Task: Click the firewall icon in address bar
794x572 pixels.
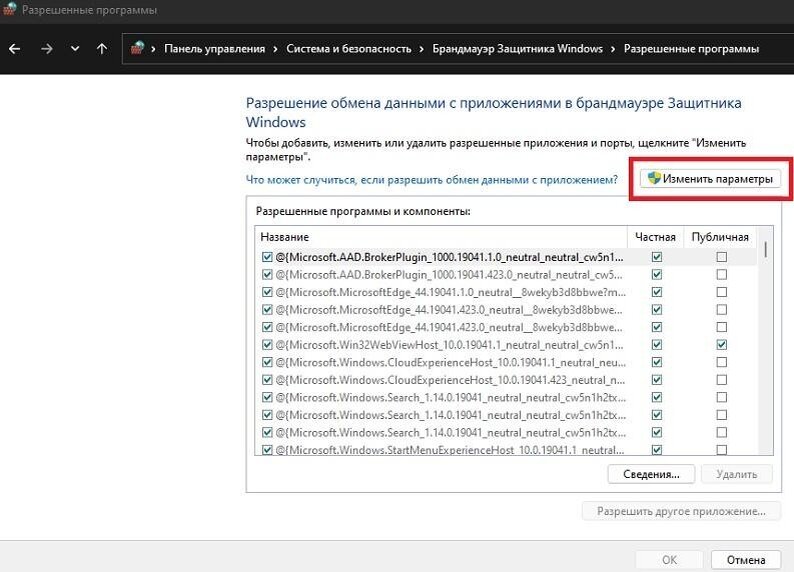Action: pyautogui.click(x=137, y=48)
